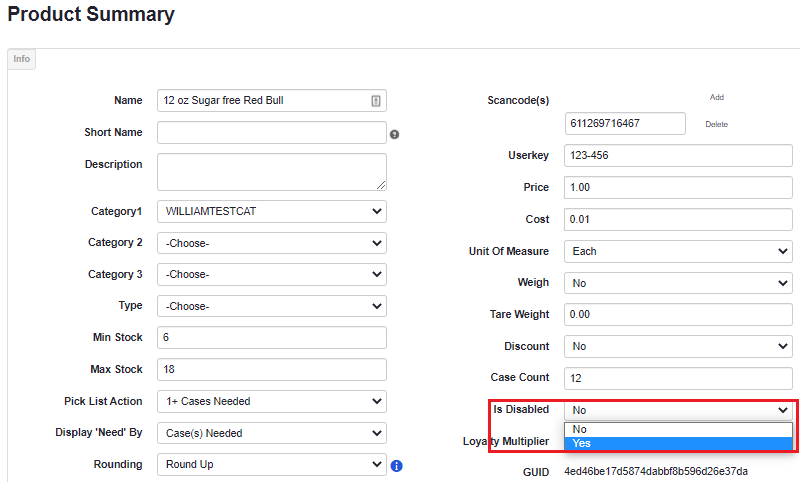
Task: Click the Tare Weight field
Action: pos(678,315)
